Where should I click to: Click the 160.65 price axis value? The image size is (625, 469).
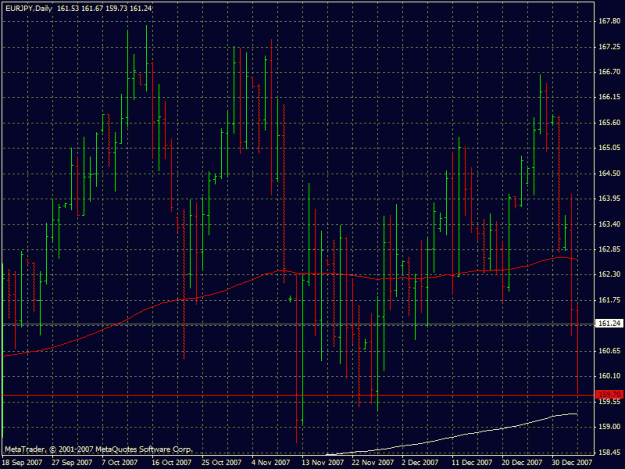(610, 351)
